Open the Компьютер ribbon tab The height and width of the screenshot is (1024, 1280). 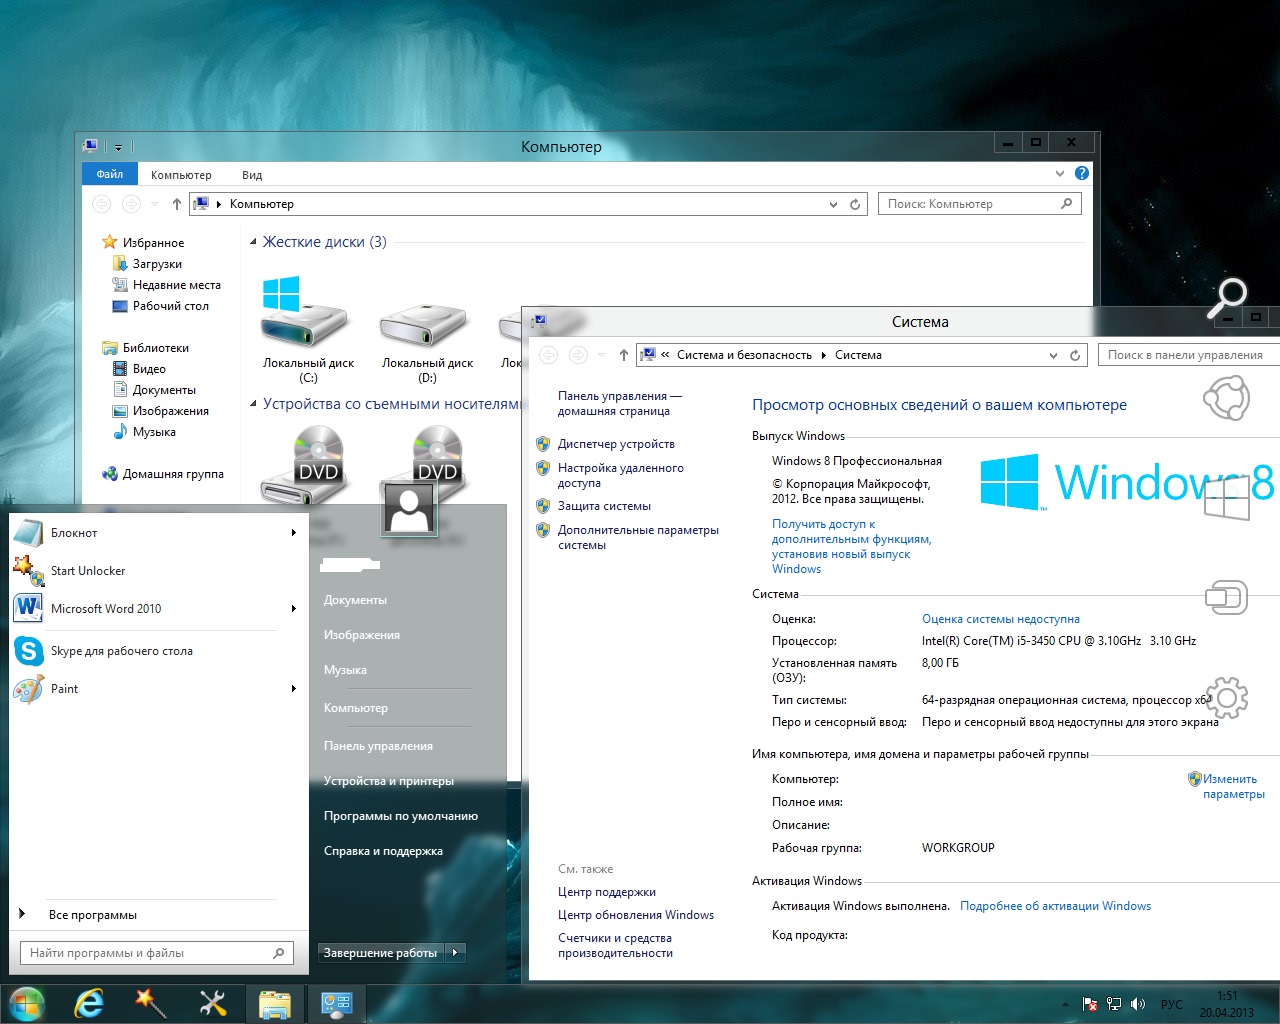point(181,175)
